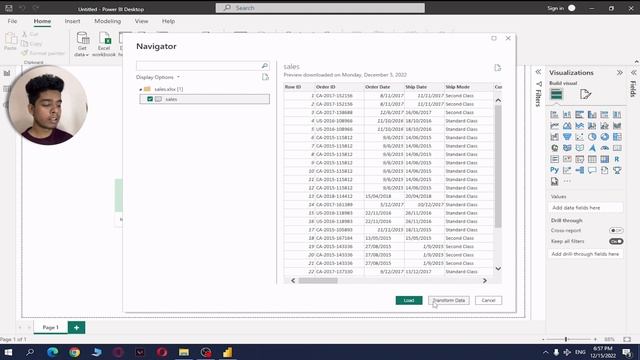This screenshot has width=640, height=360.
Task: Select the Funnel chart visual
Action: [x=567, y=137]
